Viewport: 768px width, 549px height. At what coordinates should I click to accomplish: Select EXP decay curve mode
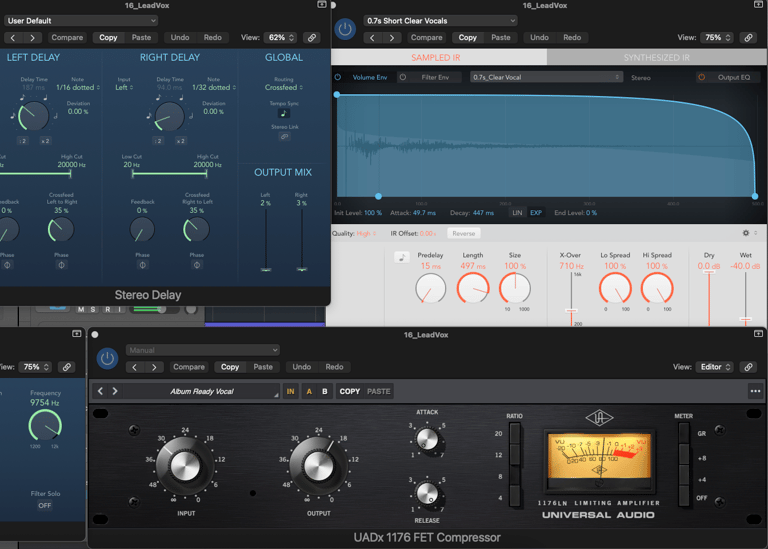536,213
